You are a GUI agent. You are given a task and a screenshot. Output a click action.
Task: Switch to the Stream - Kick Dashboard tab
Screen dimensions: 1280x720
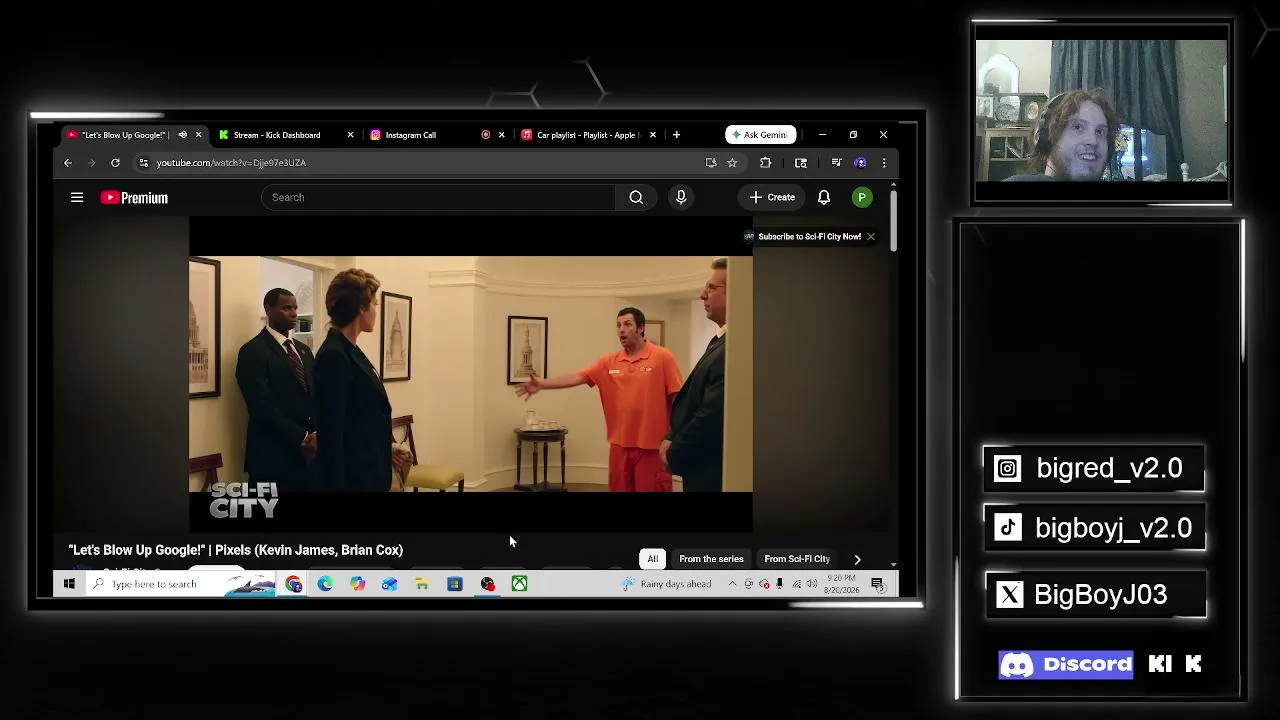point(284,135)
